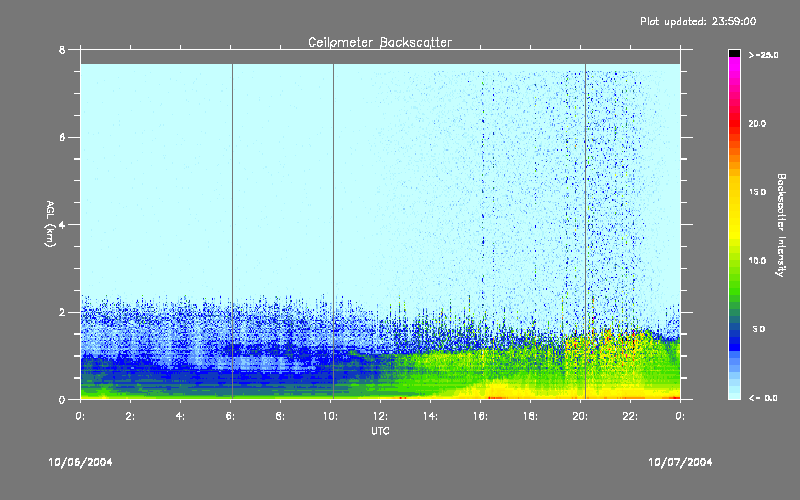The width and height of the screenshot is (800, 500).
Task: Click the UTC tick label '8:'
Action: click(x=280, y=416)
